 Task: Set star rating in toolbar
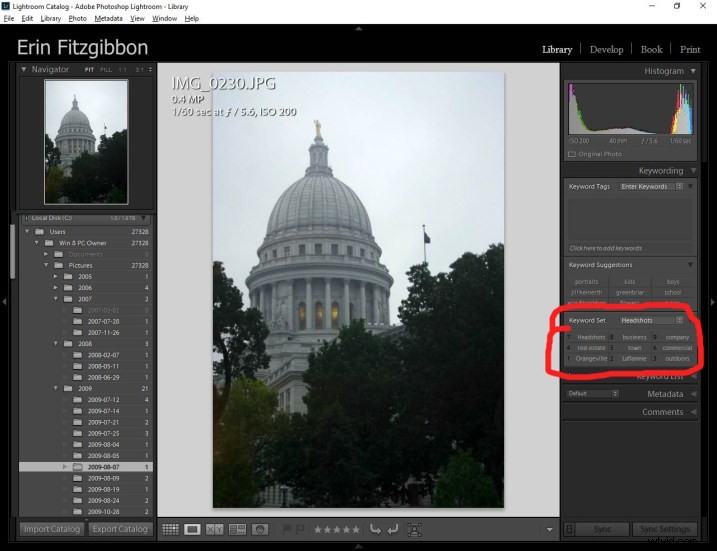(337, 530)
